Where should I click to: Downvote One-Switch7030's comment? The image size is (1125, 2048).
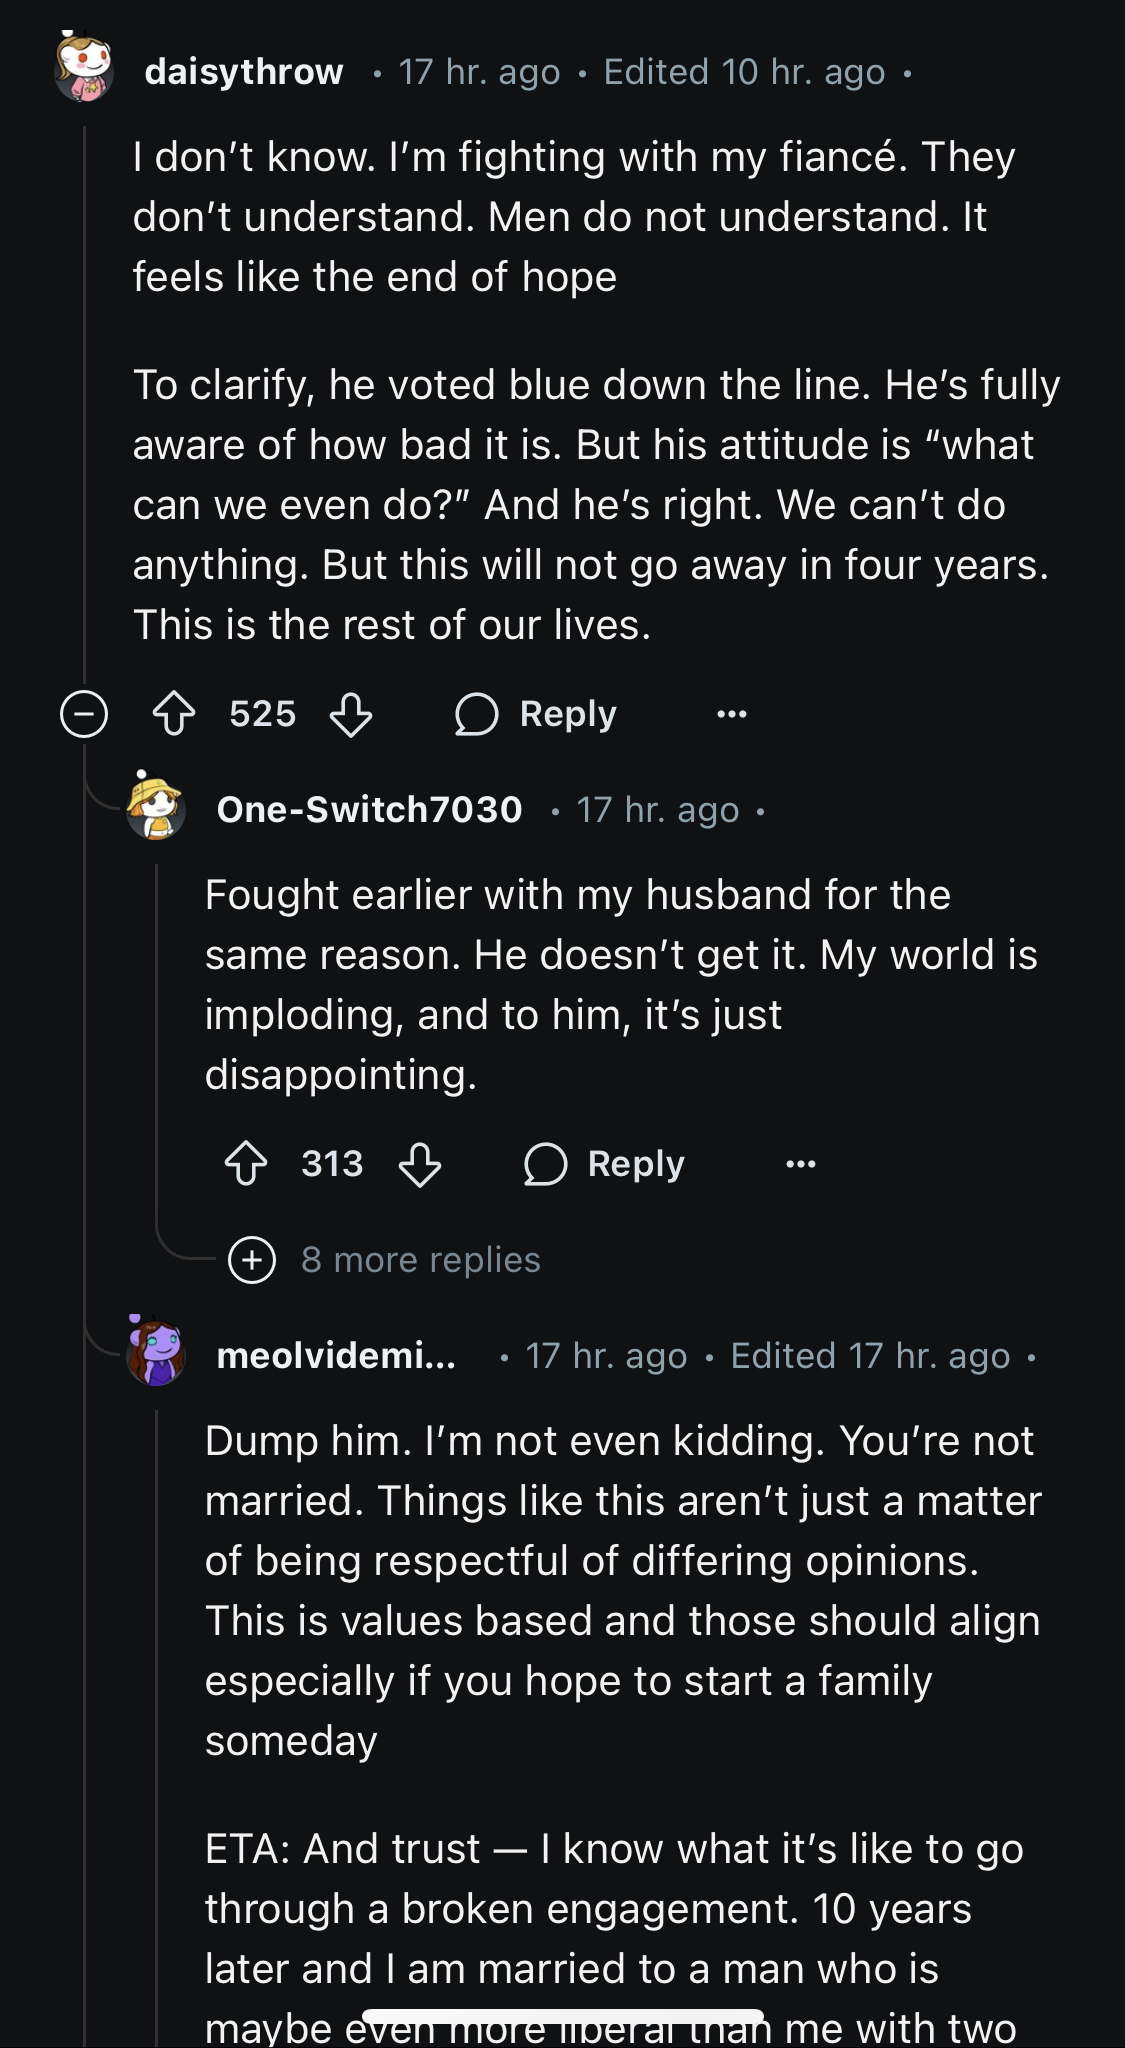point(420,1164)
